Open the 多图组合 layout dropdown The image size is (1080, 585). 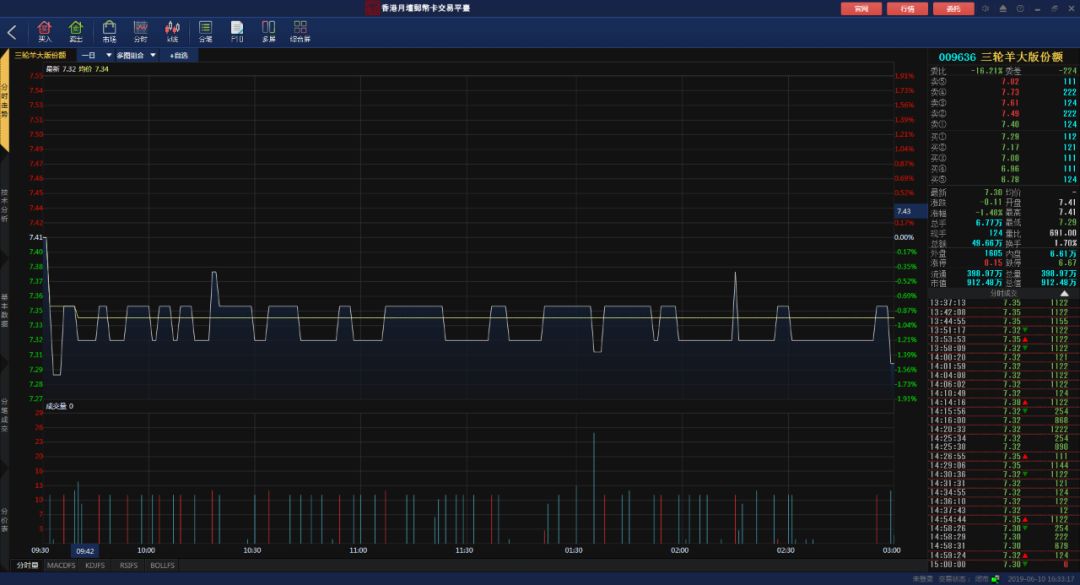[x=136, y=55]
